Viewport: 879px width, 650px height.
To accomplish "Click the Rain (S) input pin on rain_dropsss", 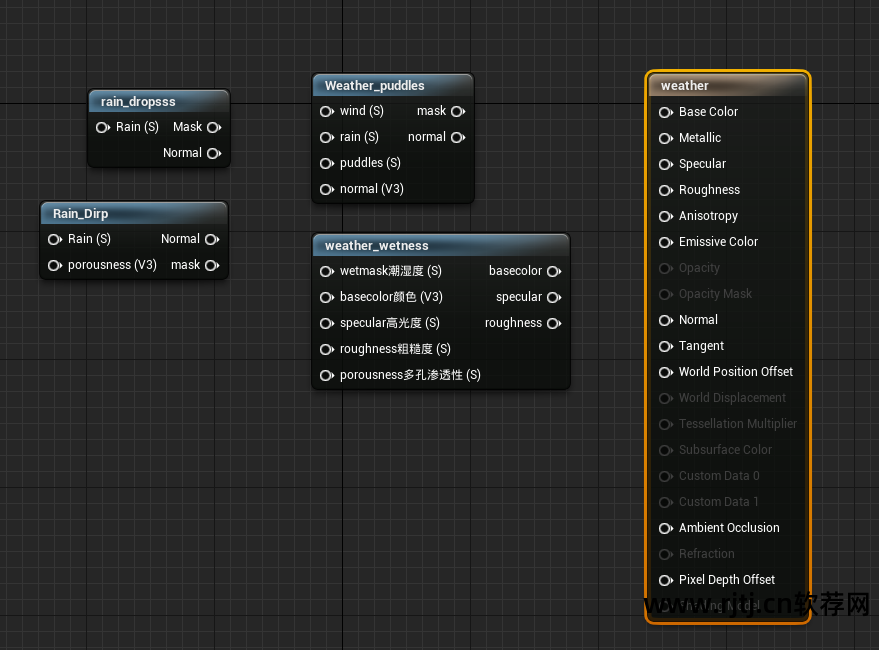I will [103, 127].
